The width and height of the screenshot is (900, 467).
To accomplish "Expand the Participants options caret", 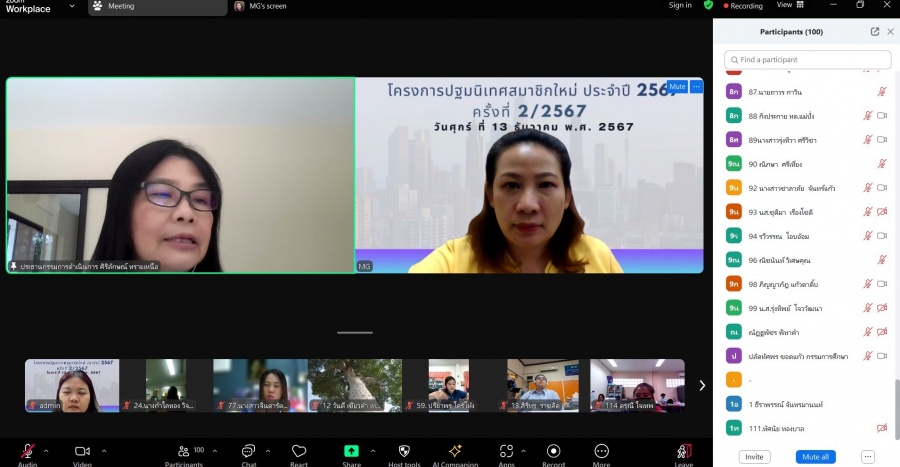I will 215,451.
